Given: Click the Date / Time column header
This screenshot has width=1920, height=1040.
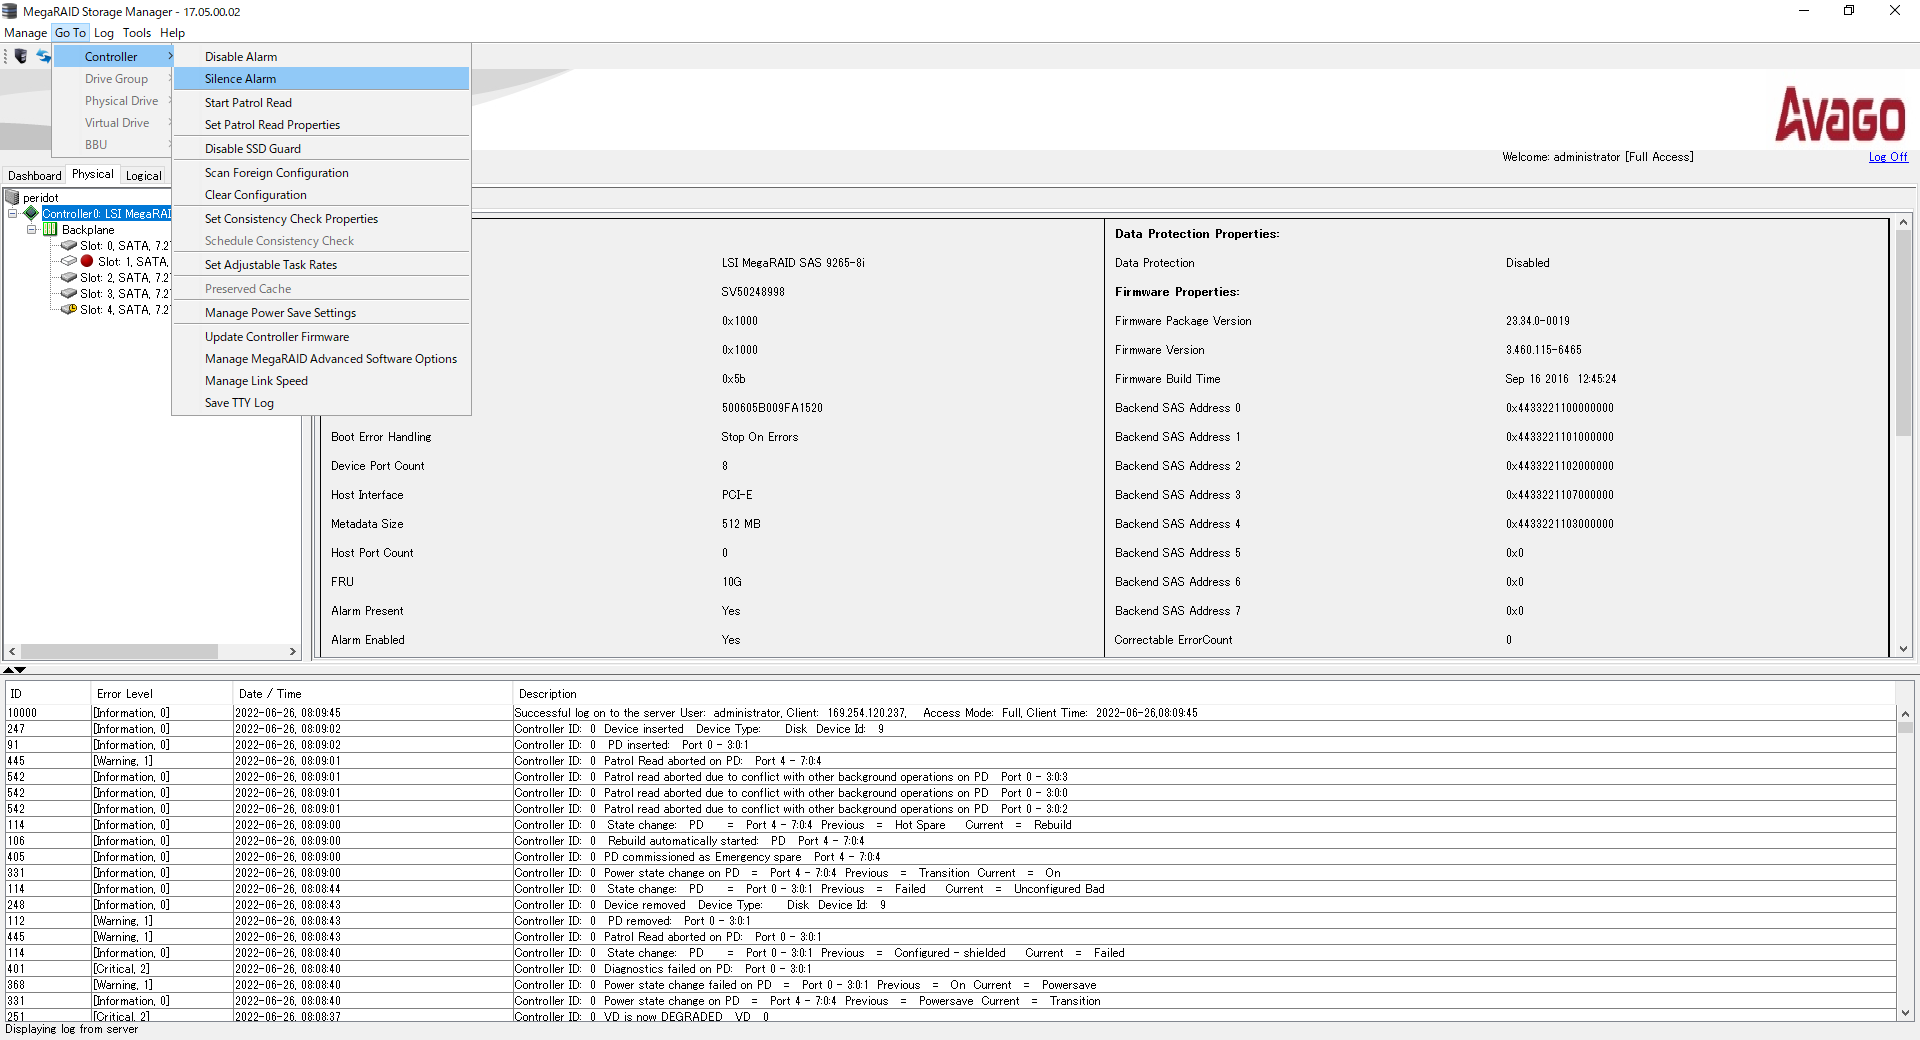Looking at the screenshot, I should pyautogui.click(x=372, y=693).
